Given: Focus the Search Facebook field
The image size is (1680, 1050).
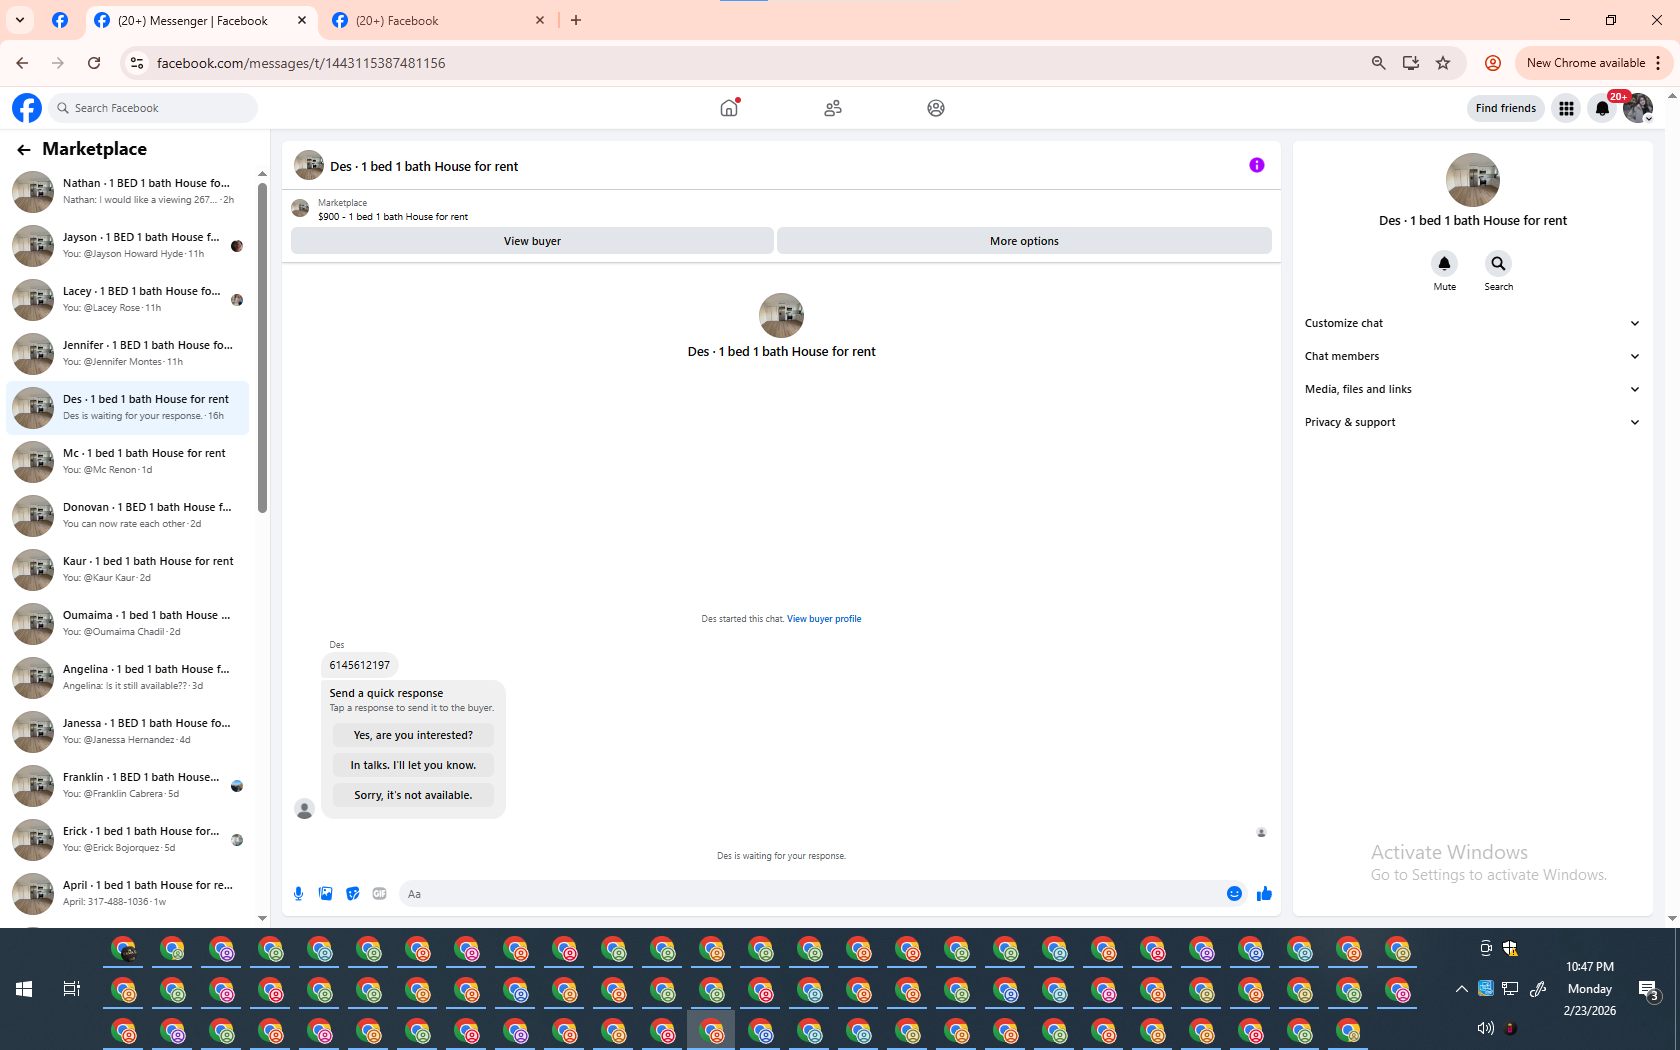Looking at the screenshot, I should point(152,108).
